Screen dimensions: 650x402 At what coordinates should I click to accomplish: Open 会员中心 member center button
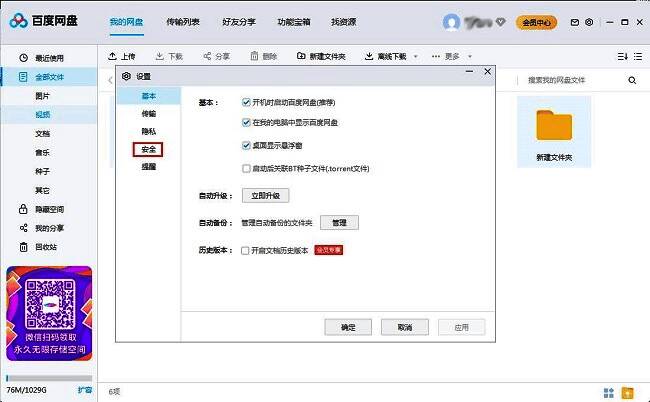536,22
